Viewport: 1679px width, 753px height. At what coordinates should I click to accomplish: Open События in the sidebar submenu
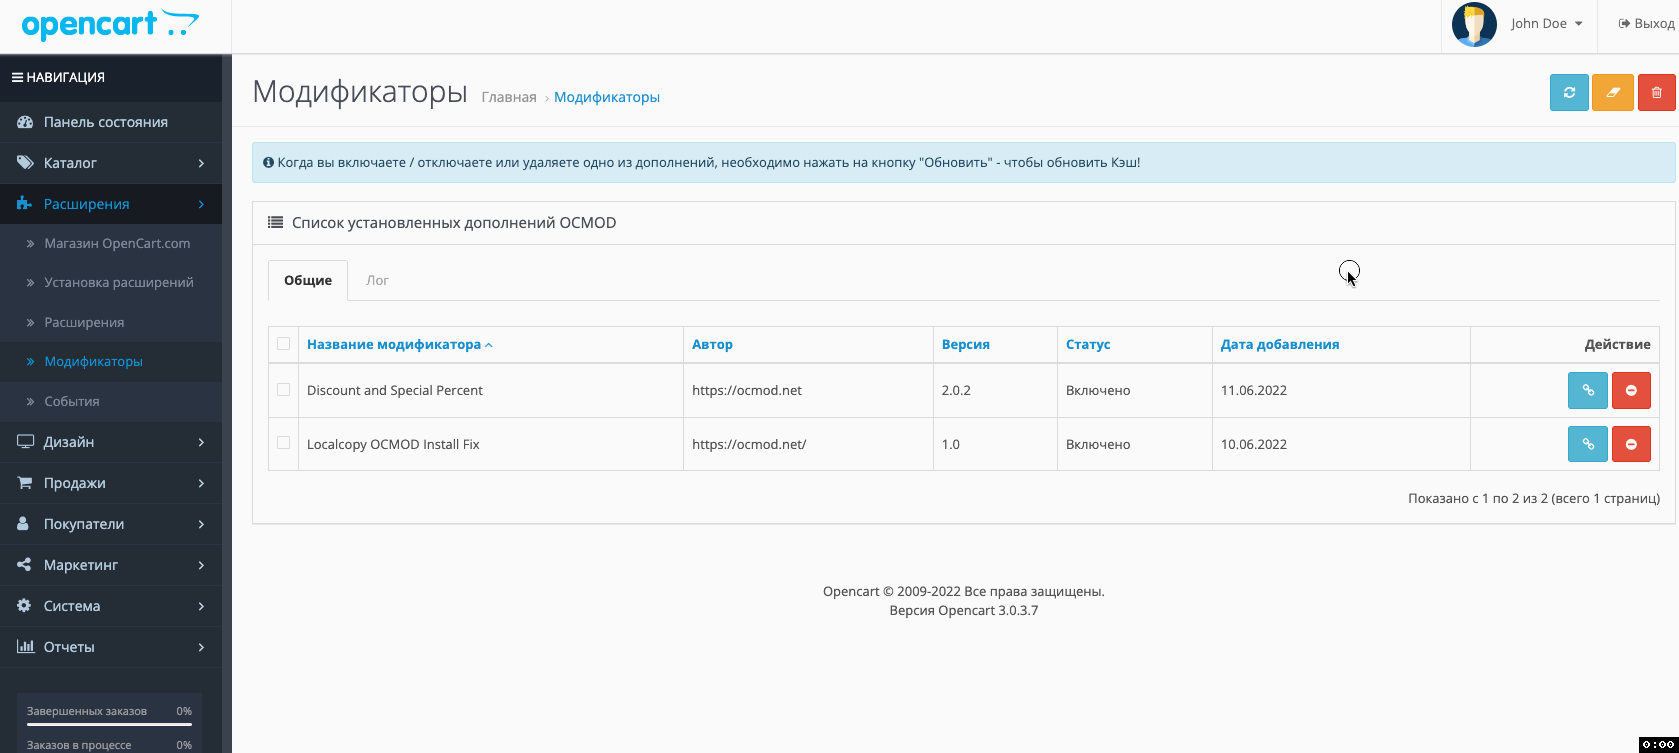coord(72,401)
